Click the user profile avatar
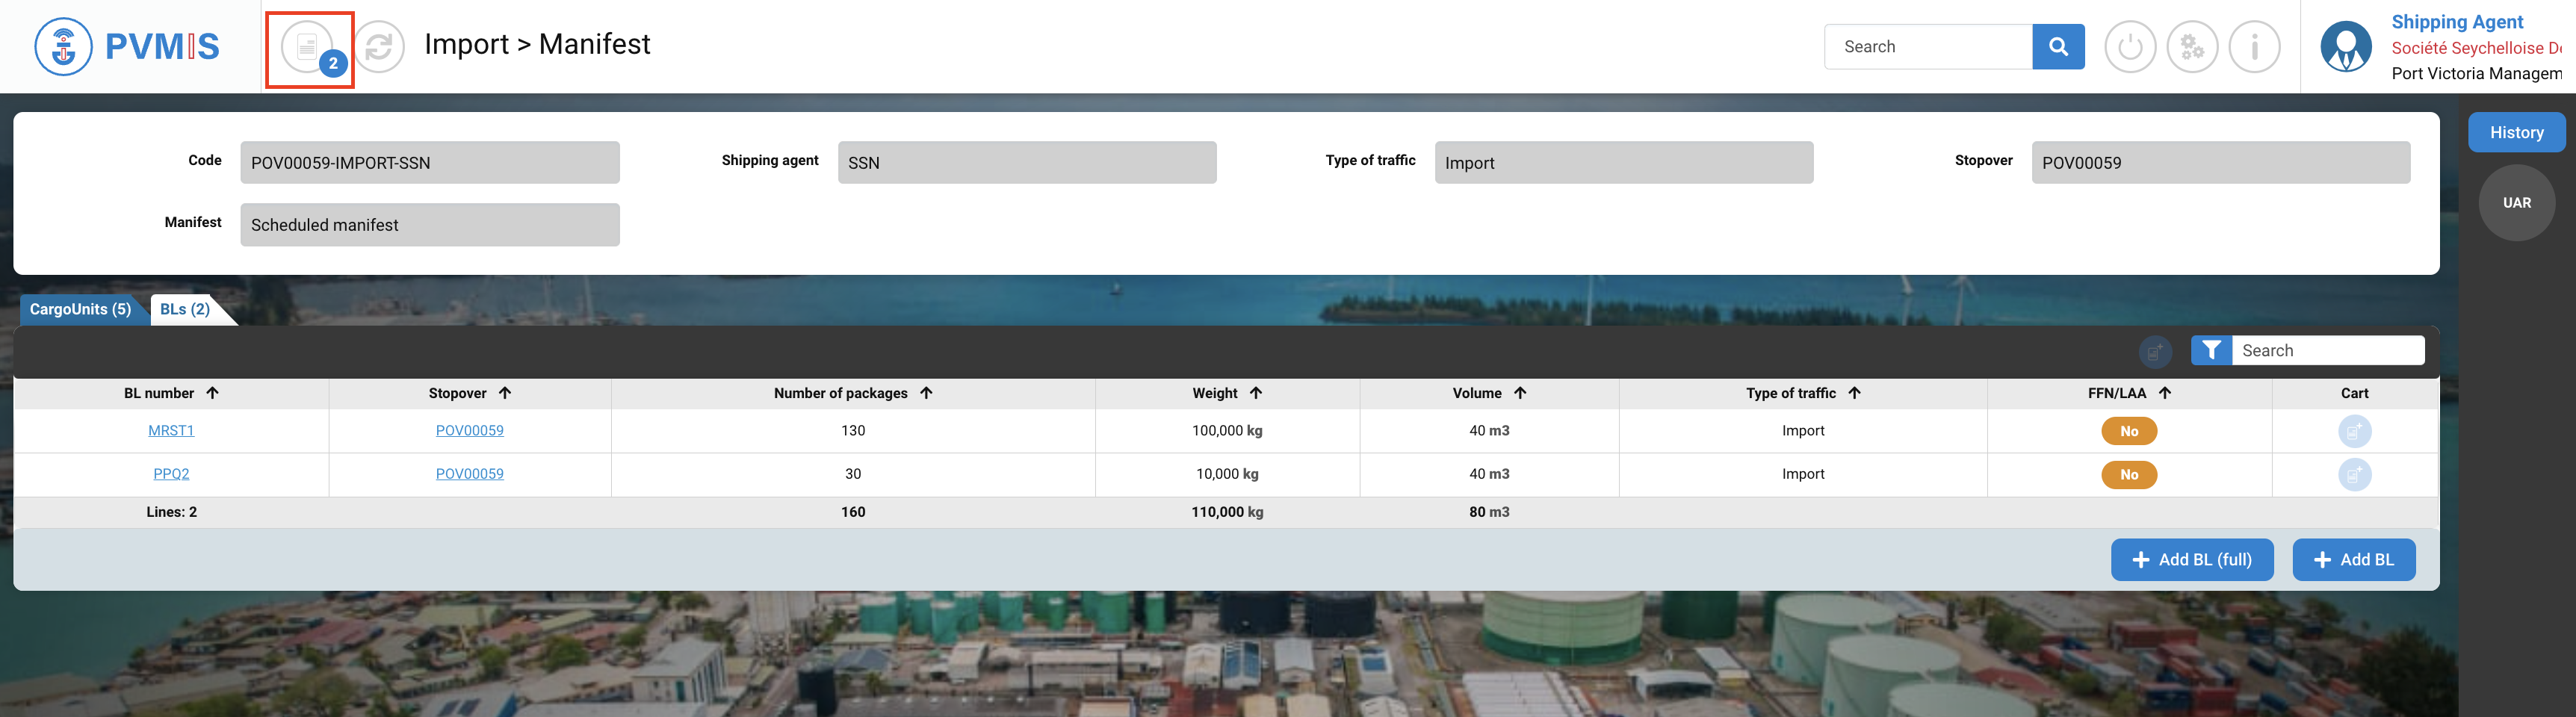2576x717 pixels. [2345, 47]
